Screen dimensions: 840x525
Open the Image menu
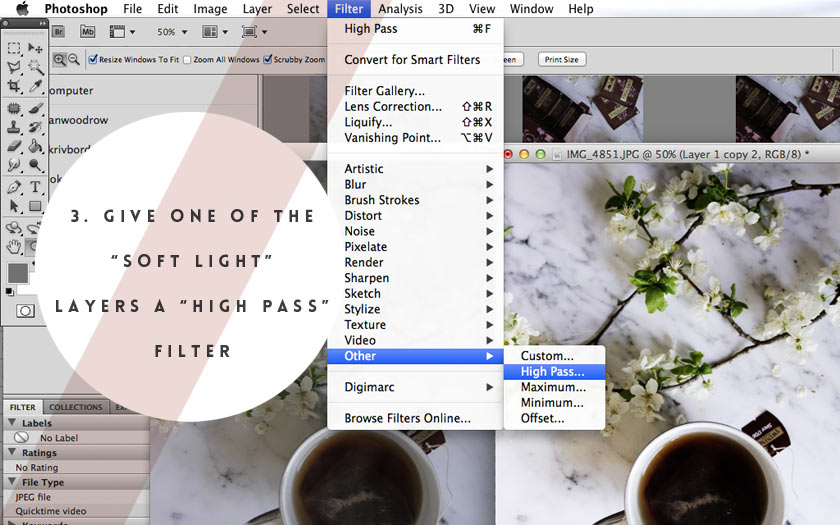tap(210, 9)
